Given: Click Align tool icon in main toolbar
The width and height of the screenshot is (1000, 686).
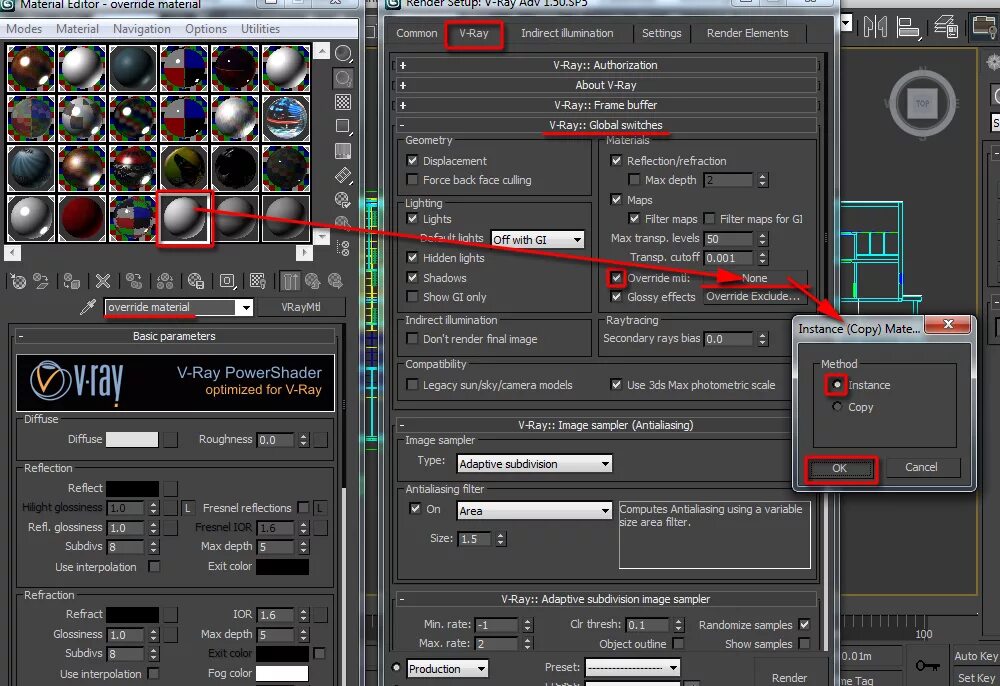Looking at the screenshot, I should [908, 27].
